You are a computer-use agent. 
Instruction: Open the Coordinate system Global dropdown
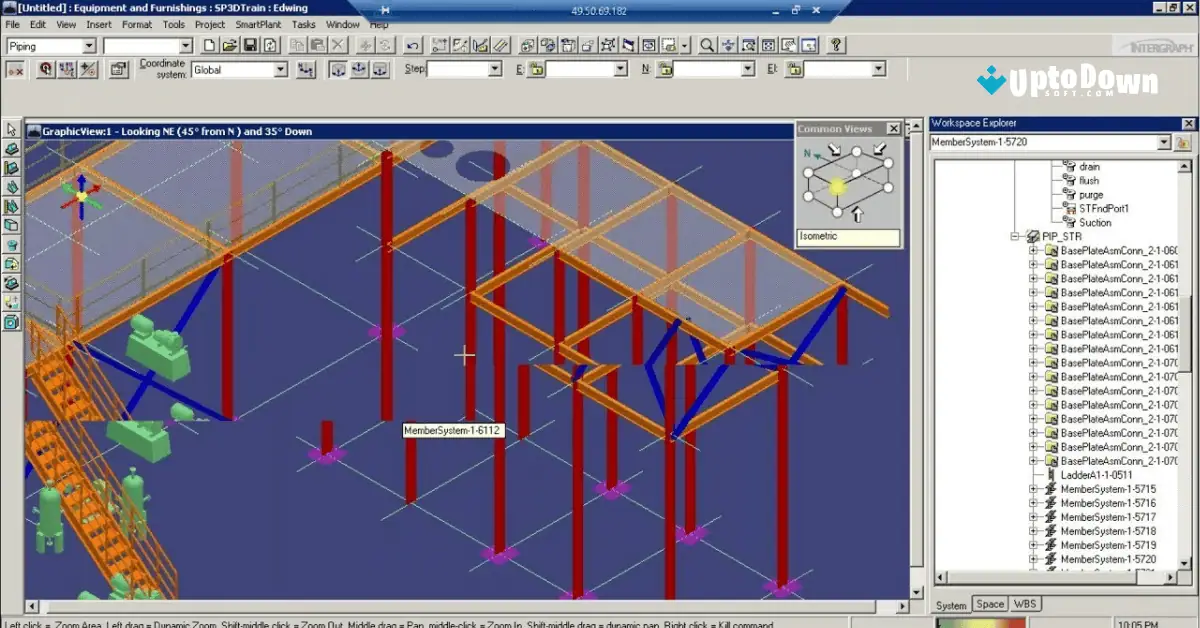[283, 68]
